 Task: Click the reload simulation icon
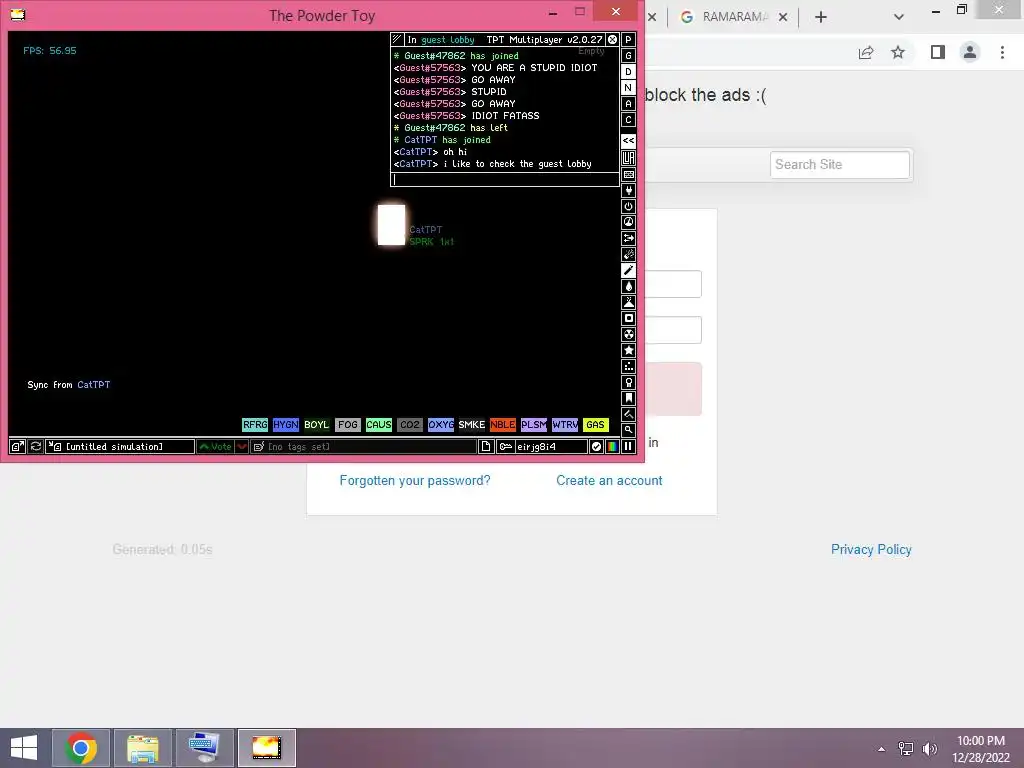(x=36, y=447)
